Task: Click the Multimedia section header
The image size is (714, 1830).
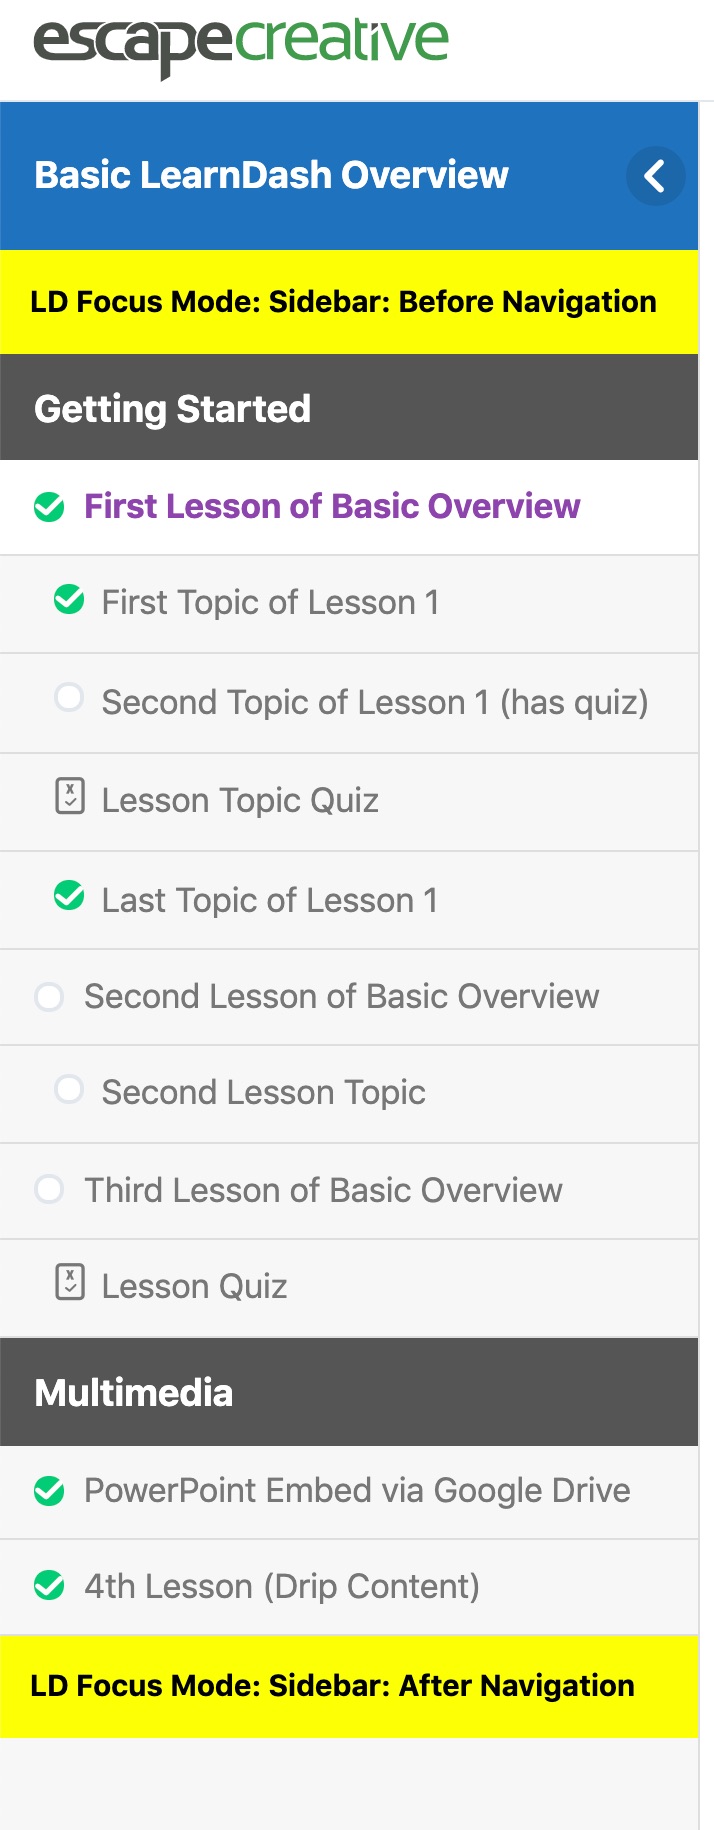Action: (134, 1393)
